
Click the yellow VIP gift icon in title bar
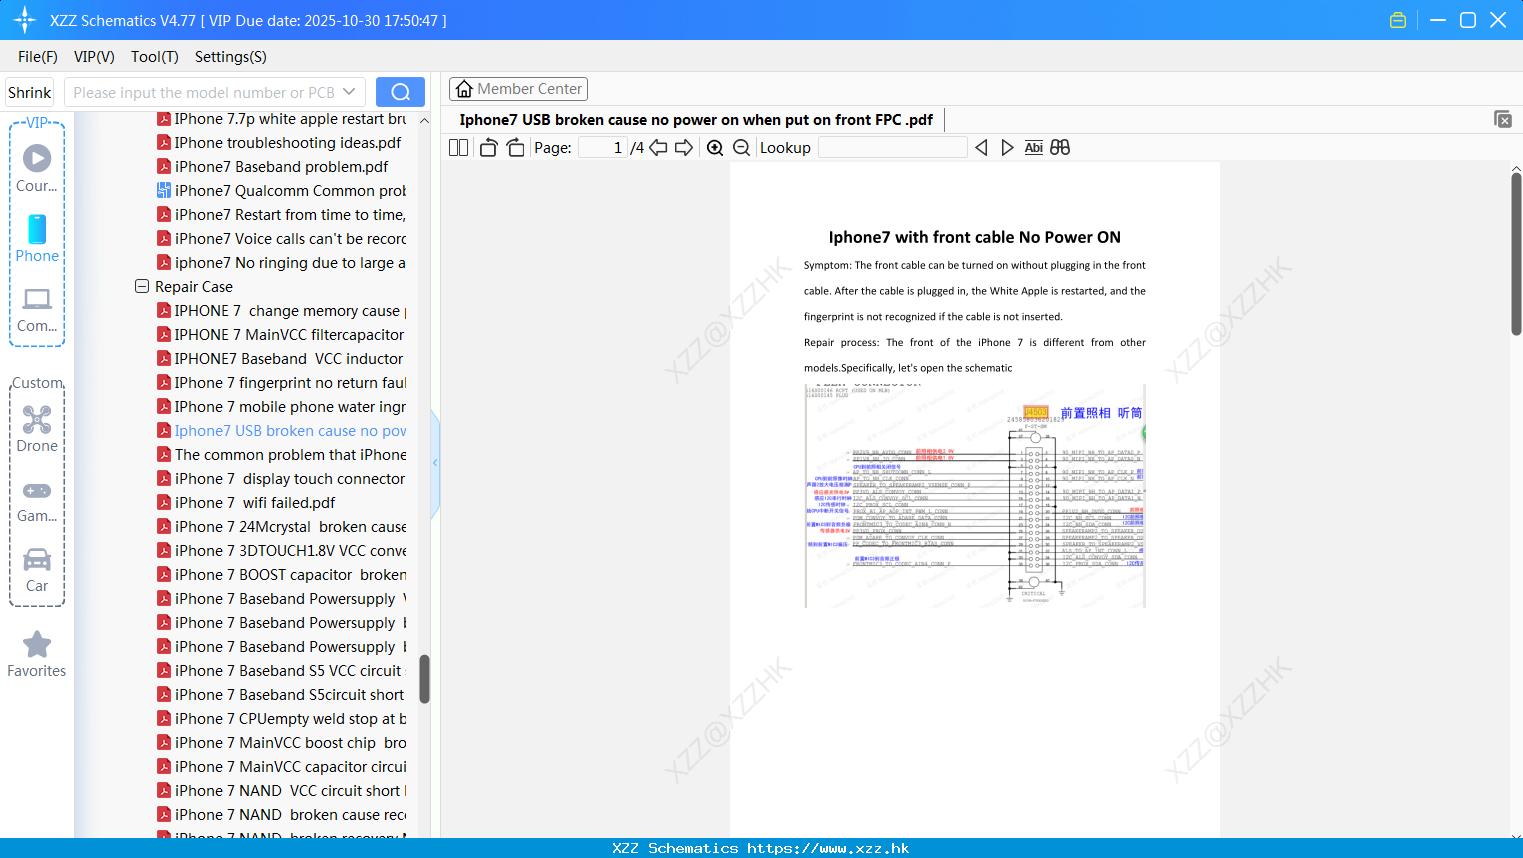pos(1398,20)
